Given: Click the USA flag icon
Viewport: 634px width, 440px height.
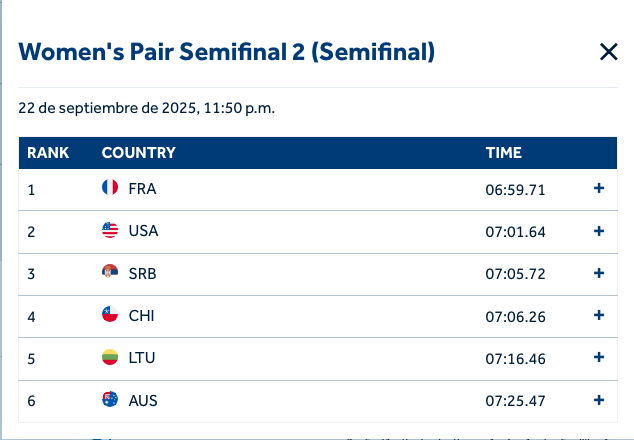Looking at the screenshot, I should [110, 231].
